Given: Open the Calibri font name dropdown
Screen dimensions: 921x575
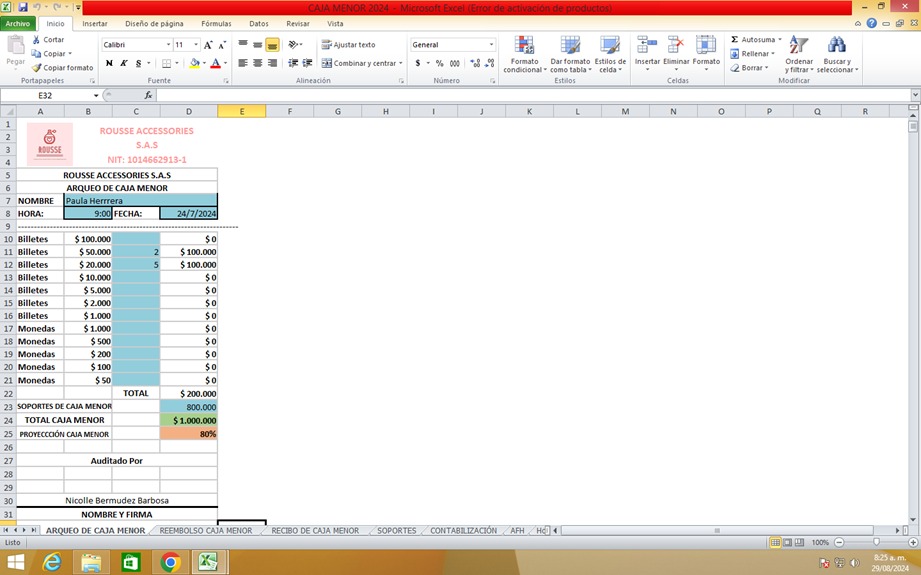Looking at the screenshot, I should pyautogui.click(x=168, y=45).
